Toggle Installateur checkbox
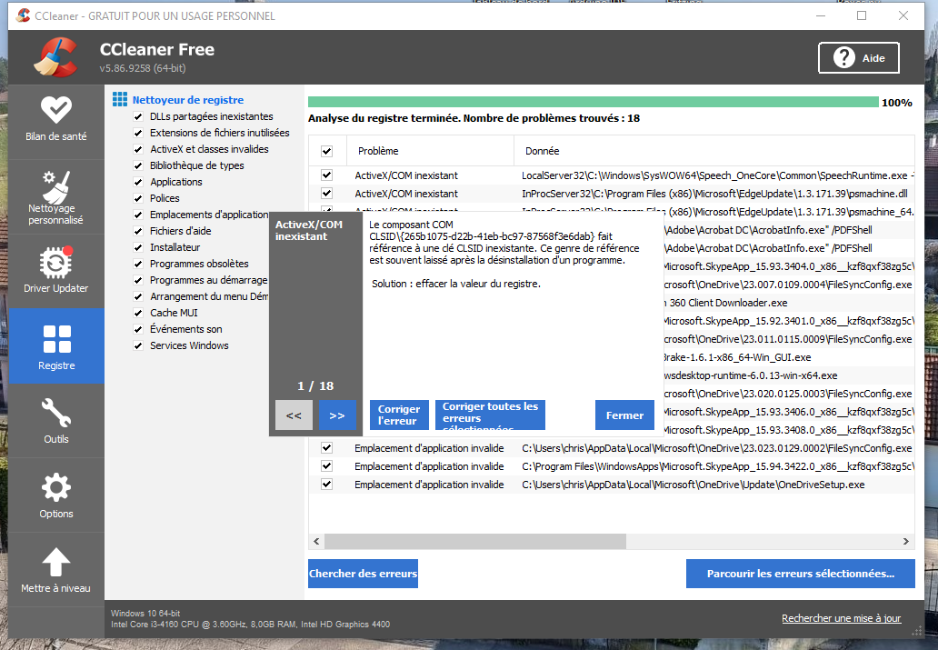This screenshot has height=650, width=938. (138, 248)
